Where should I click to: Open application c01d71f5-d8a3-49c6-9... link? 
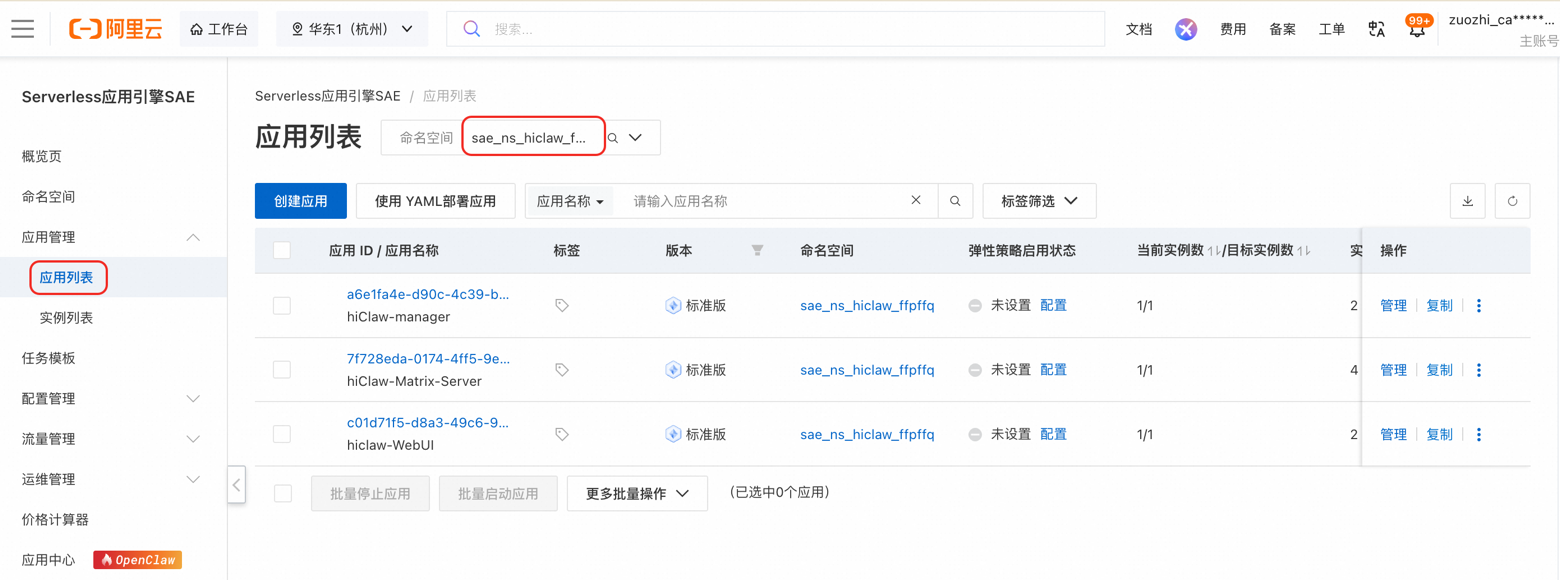tap(428, 423)
